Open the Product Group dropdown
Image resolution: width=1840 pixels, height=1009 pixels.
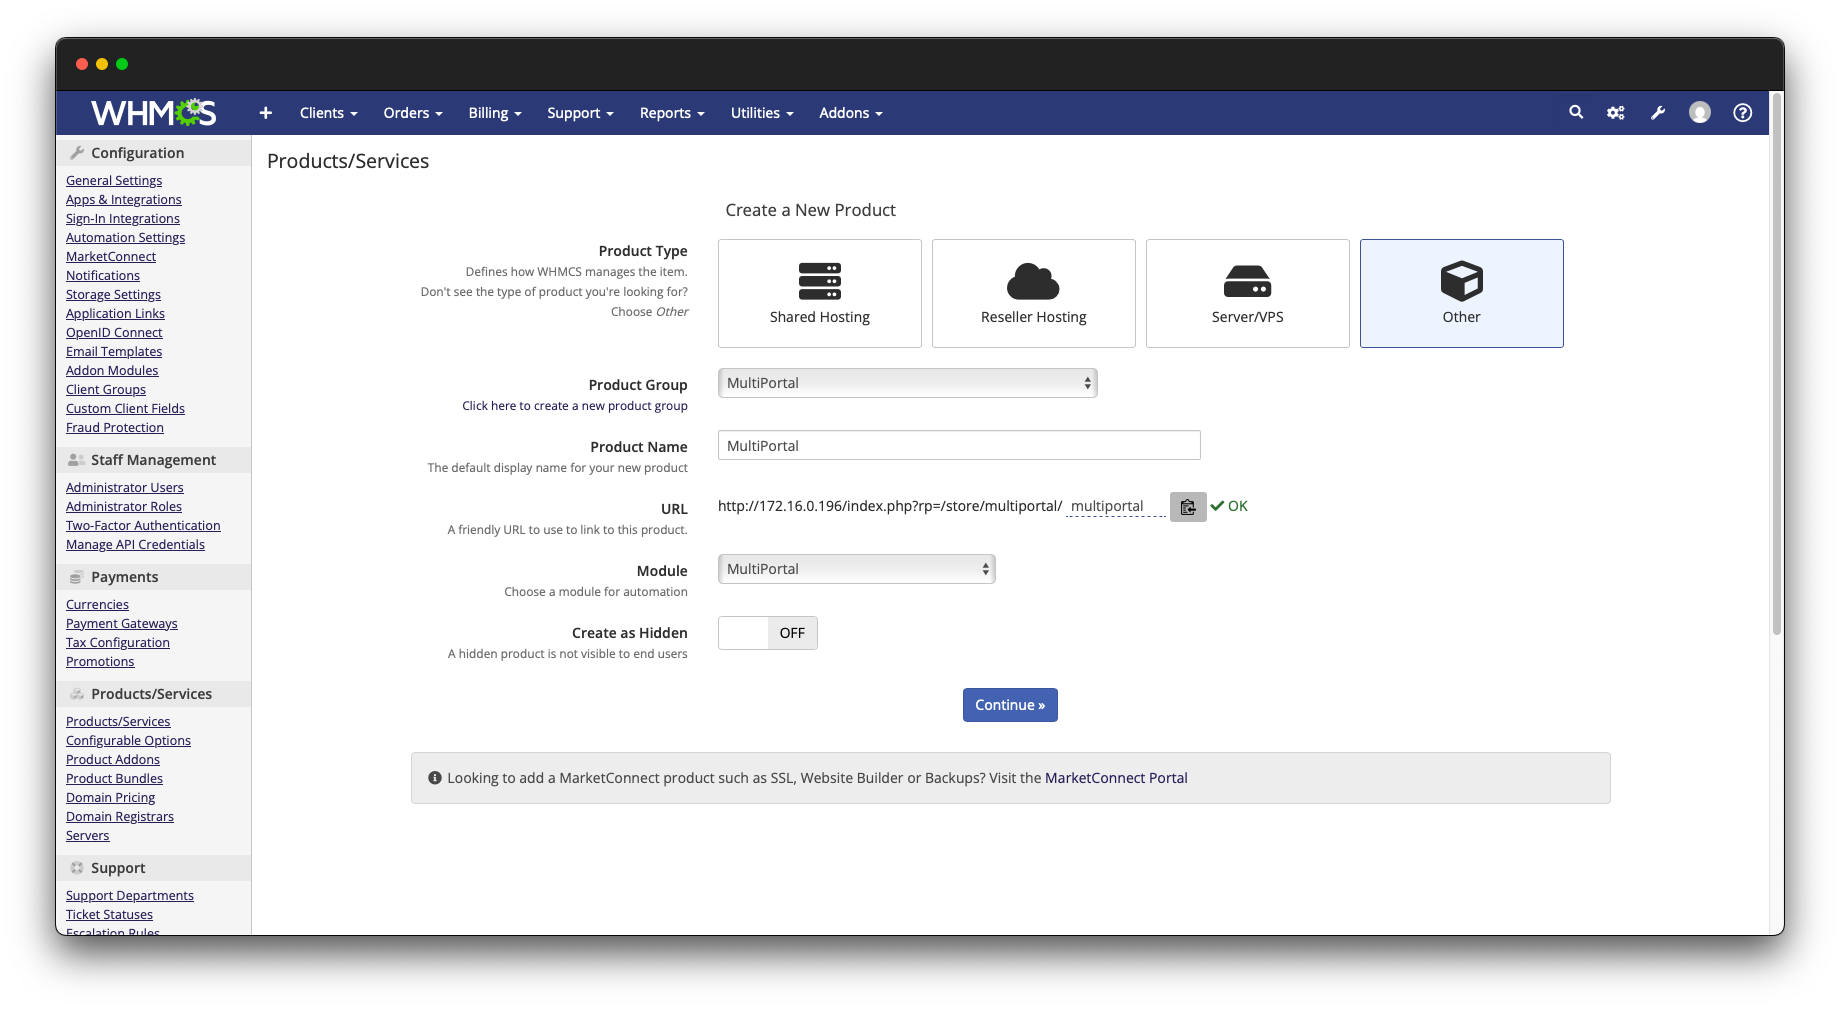coord(908,383)
